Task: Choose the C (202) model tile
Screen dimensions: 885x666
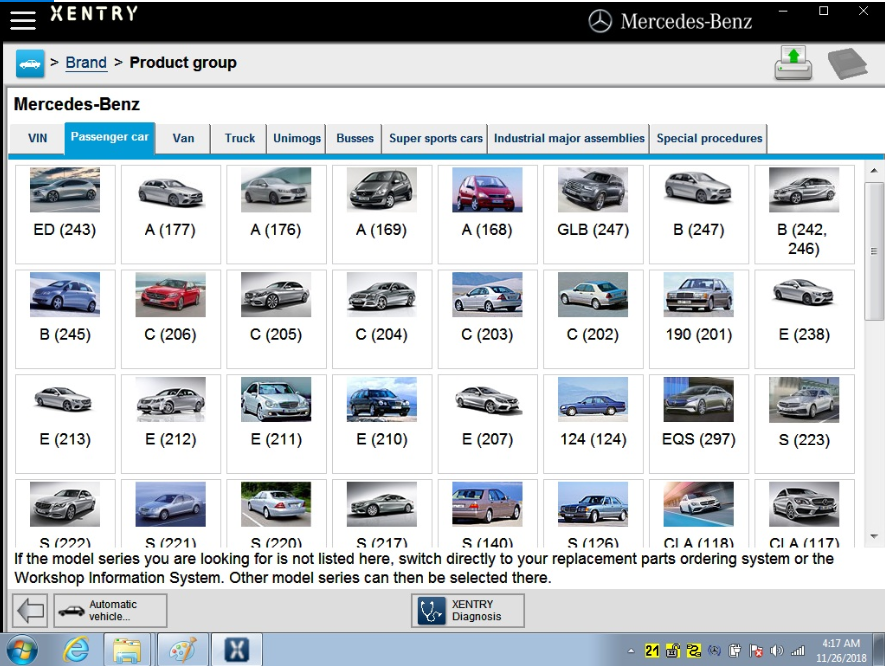Action: pyautogui.click(x=593, y=319)
